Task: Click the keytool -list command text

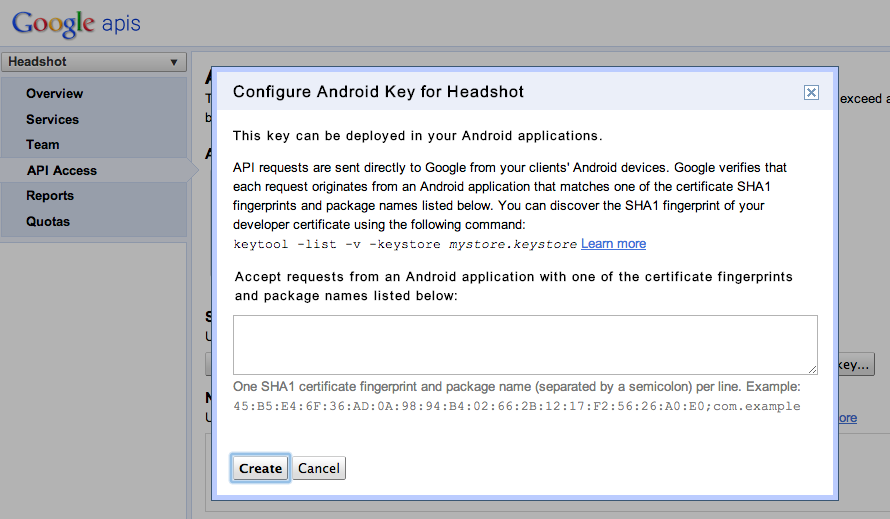Action: [x=405, y=244]
